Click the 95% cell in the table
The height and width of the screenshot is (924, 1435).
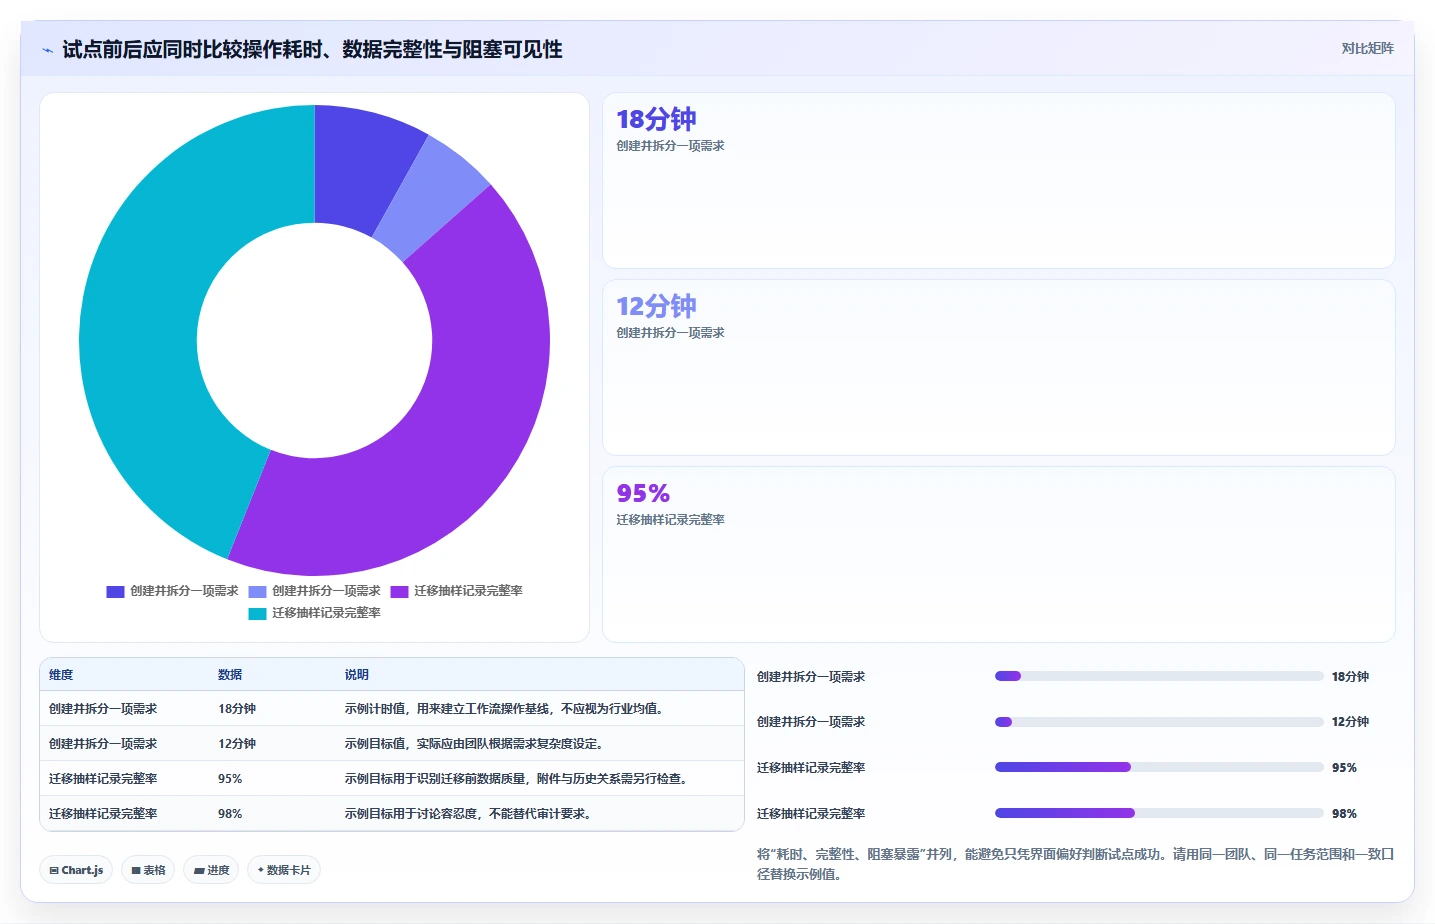(230, 779)
